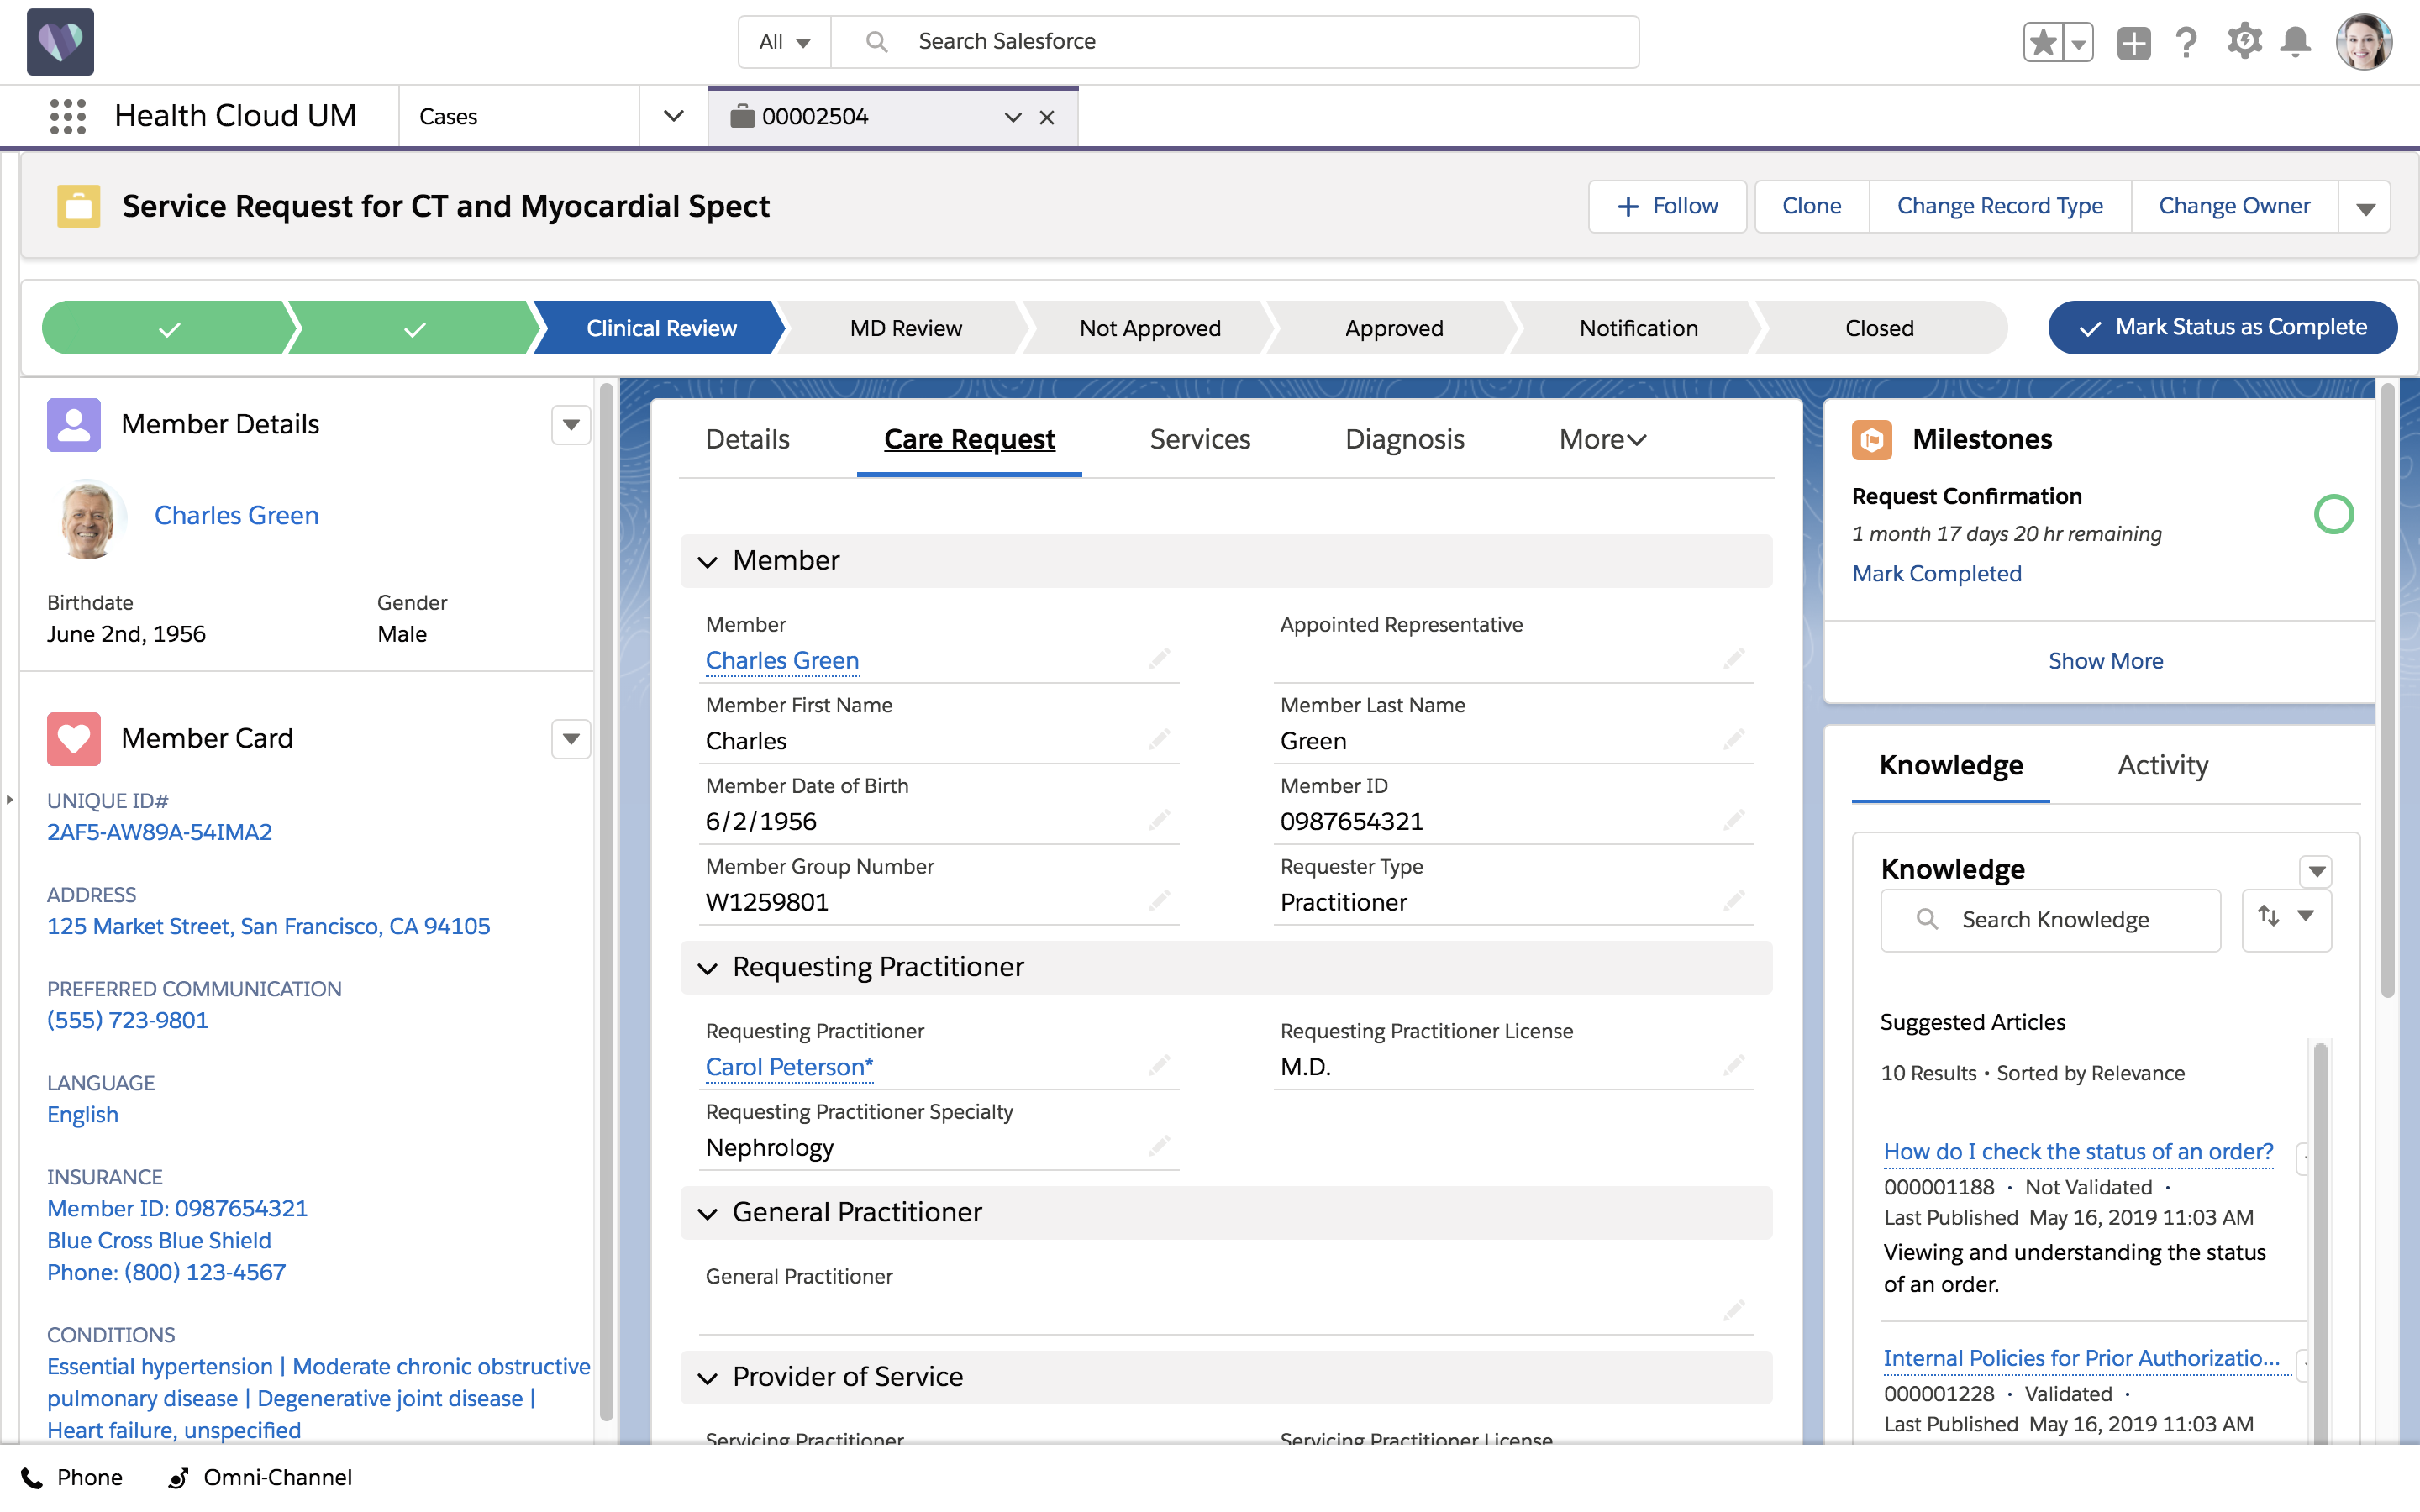Open Knowledge sort options dropdown
Image resolution: width=2420 pixels, height=1512 pixels.
(x=2286, y=919)
